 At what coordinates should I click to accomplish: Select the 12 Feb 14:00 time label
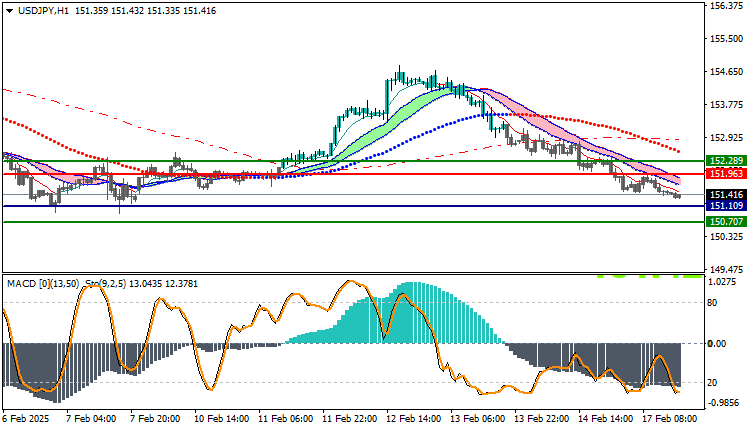414,419
